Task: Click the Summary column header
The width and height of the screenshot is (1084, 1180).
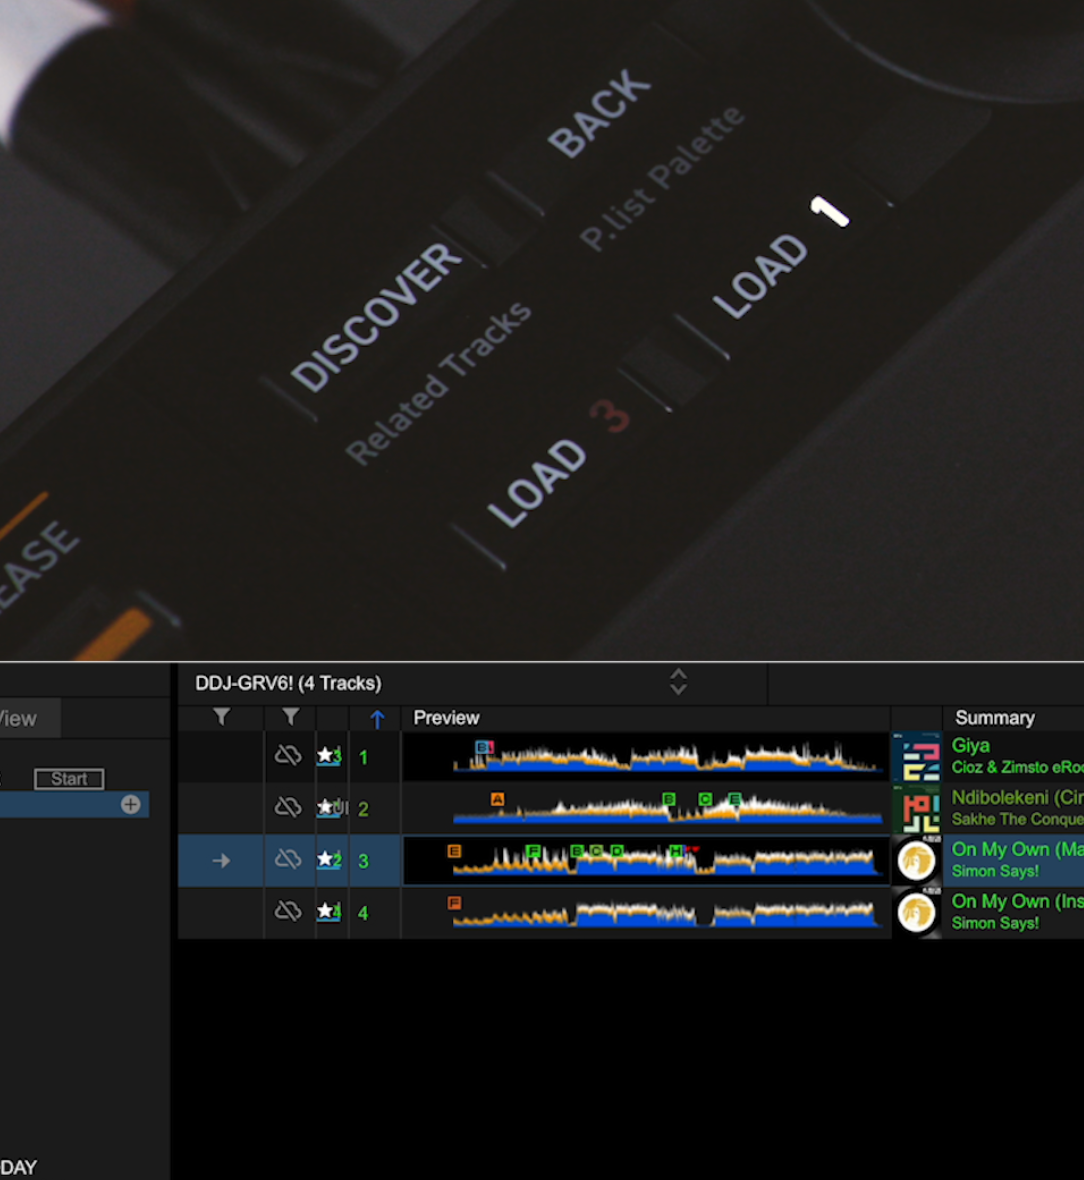Action: (x=994, y=718)
